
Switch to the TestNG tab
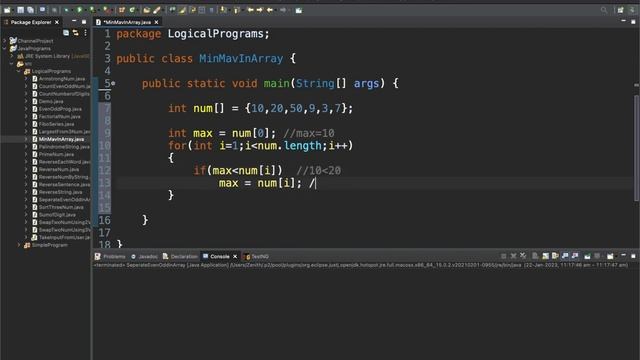(256, 256)
